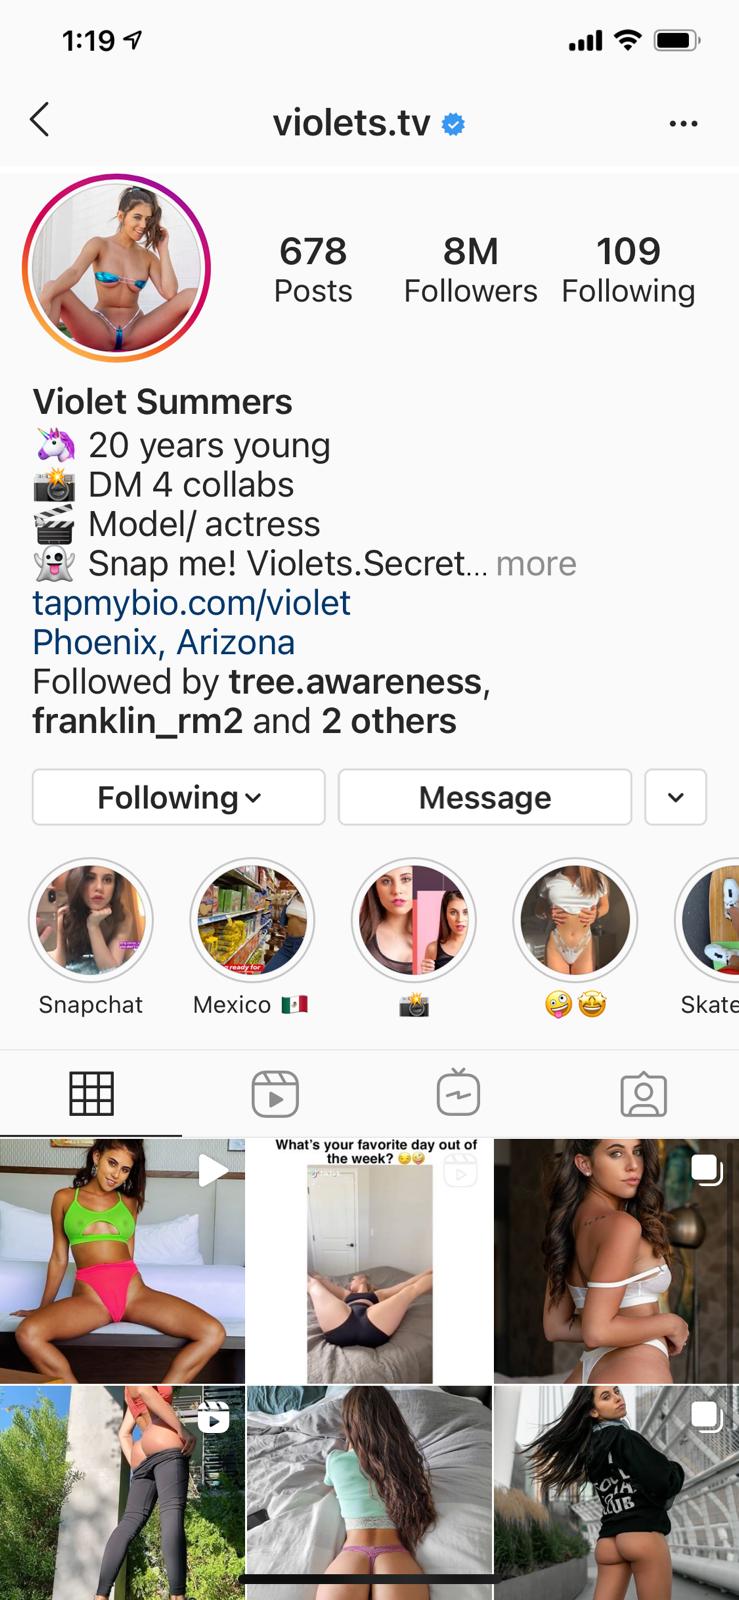Open the profile picture story ring
Viewport: 739px width, 1600px height.
click(117, 268)
